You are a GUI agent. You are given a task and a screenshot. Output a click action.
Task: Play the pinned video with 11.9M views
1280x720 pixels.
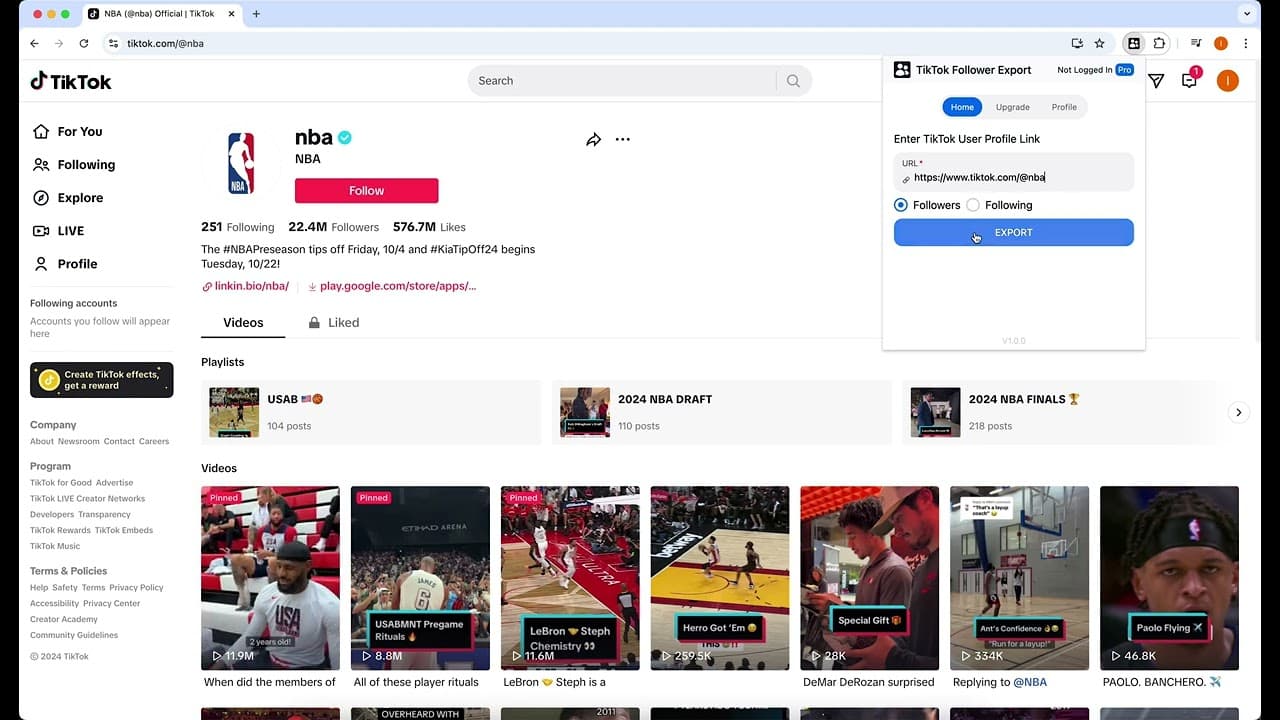pyautogui.click(x=270, y=578)
